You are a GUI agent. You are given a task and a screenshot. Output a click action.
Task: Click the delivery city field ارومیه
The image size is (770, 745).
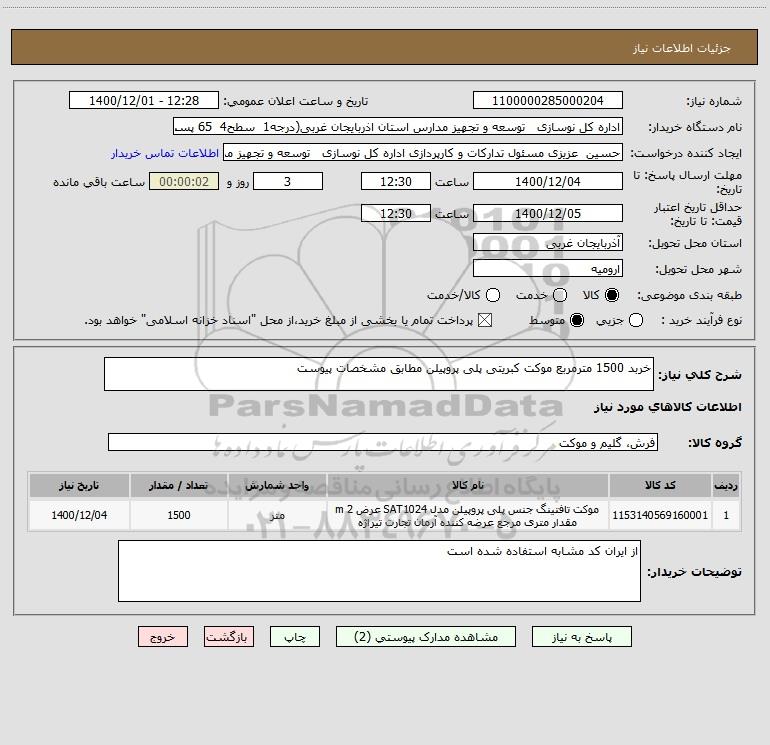[x=548, y=268]
